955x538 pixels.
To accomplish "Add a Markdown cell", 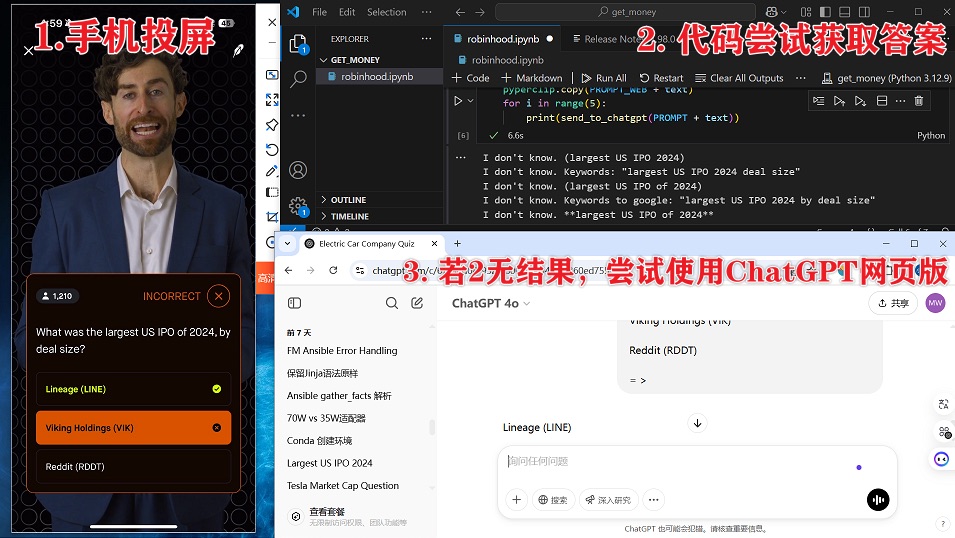I will pos(532,78).
